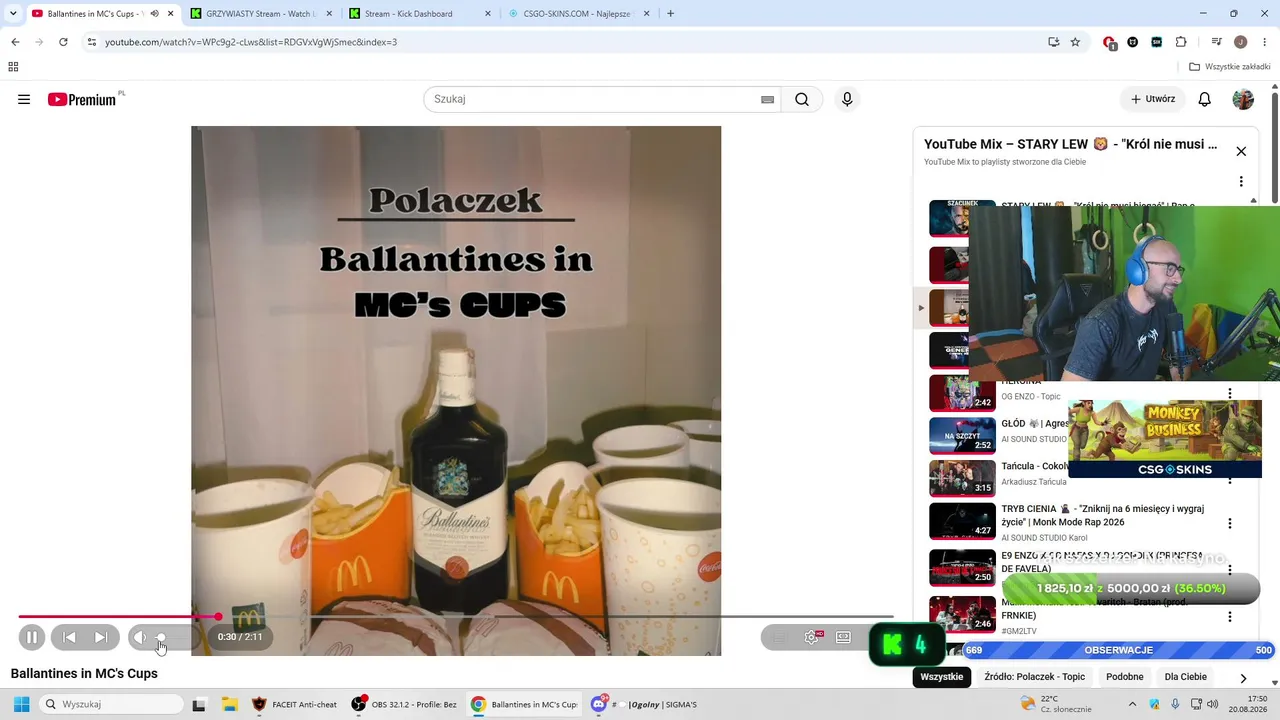Mute the Ballantines tab via speaker icon
Viewport: 1280px width, 720px height.
[x=154, y=14]
